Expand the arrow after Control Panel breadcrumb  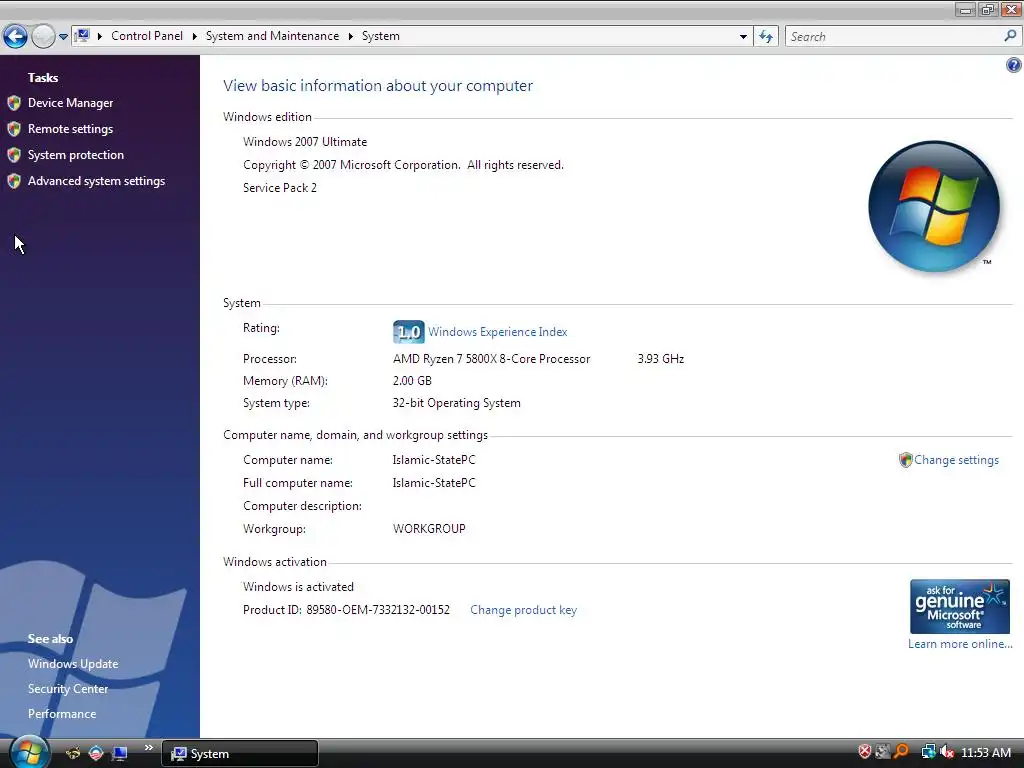click(x=194, y=36)
